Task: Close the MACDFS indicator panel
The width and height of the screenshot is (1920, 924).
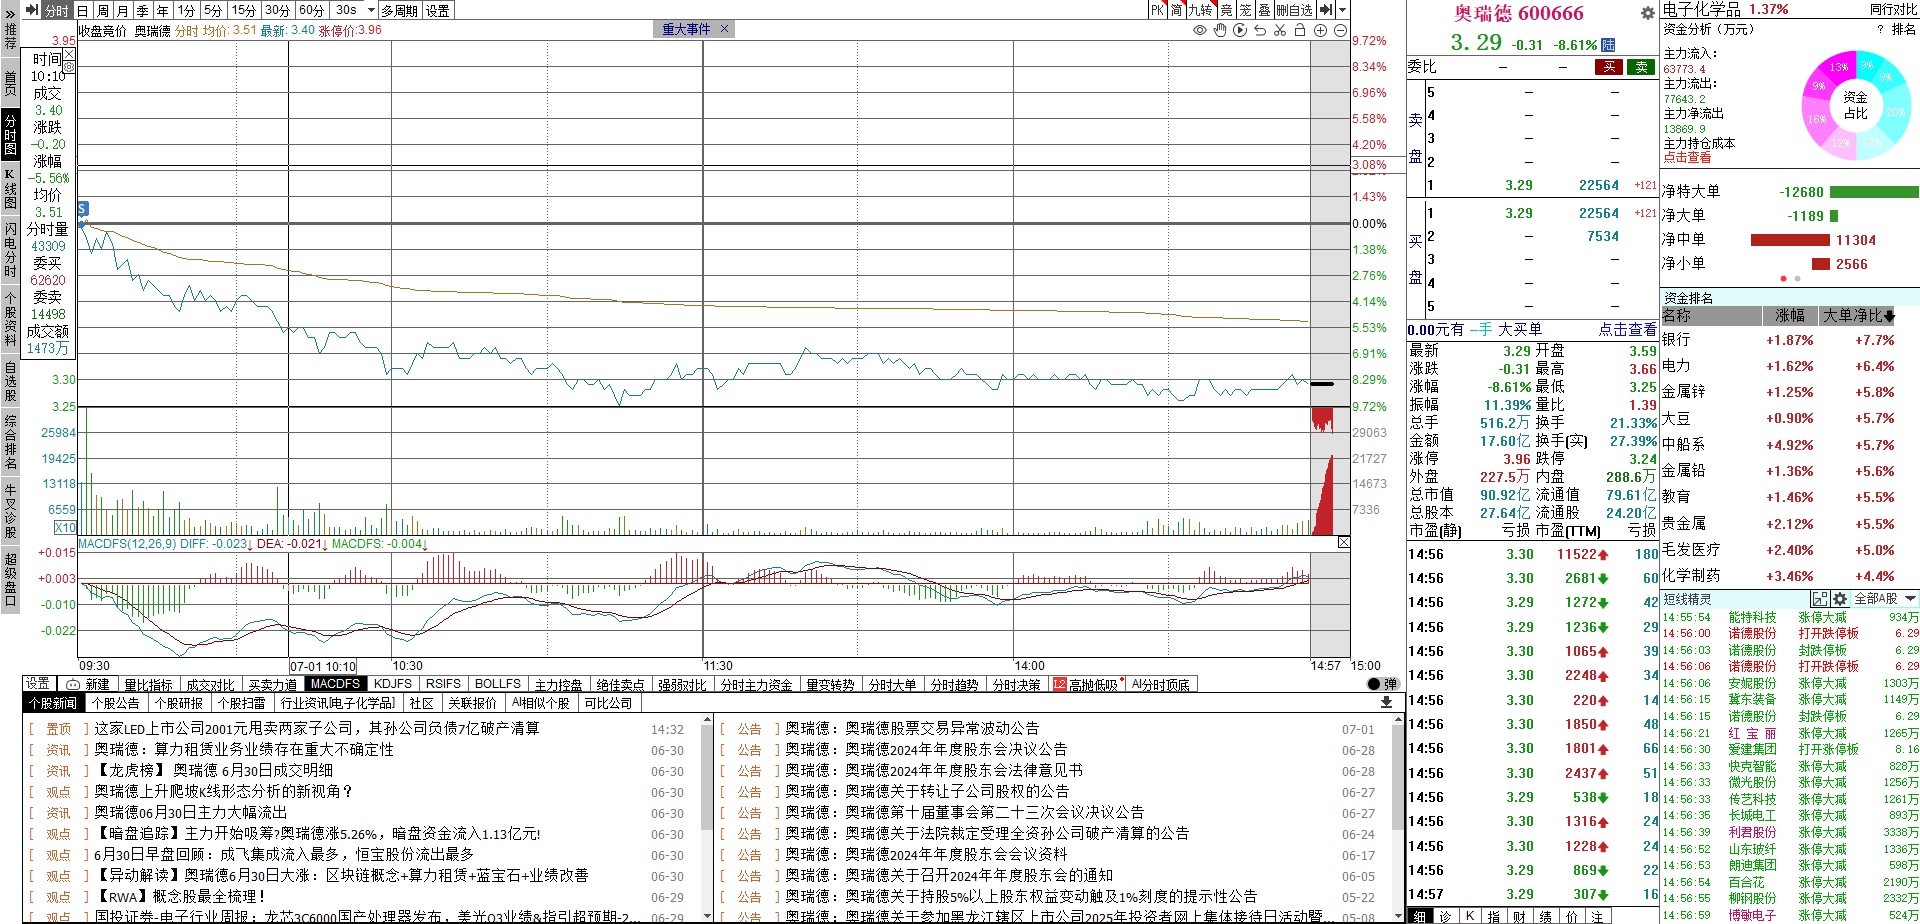Action: click(1343, 542)
